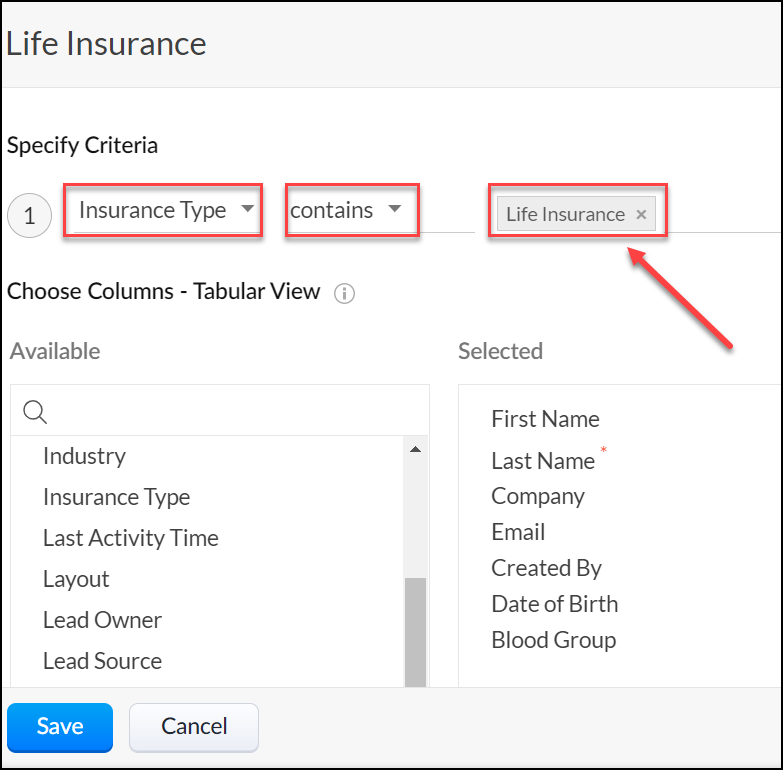The width and height of the screenshot is (783, 770).
Task: Click the criteria value input field
Action: click(x=720, y=214)
